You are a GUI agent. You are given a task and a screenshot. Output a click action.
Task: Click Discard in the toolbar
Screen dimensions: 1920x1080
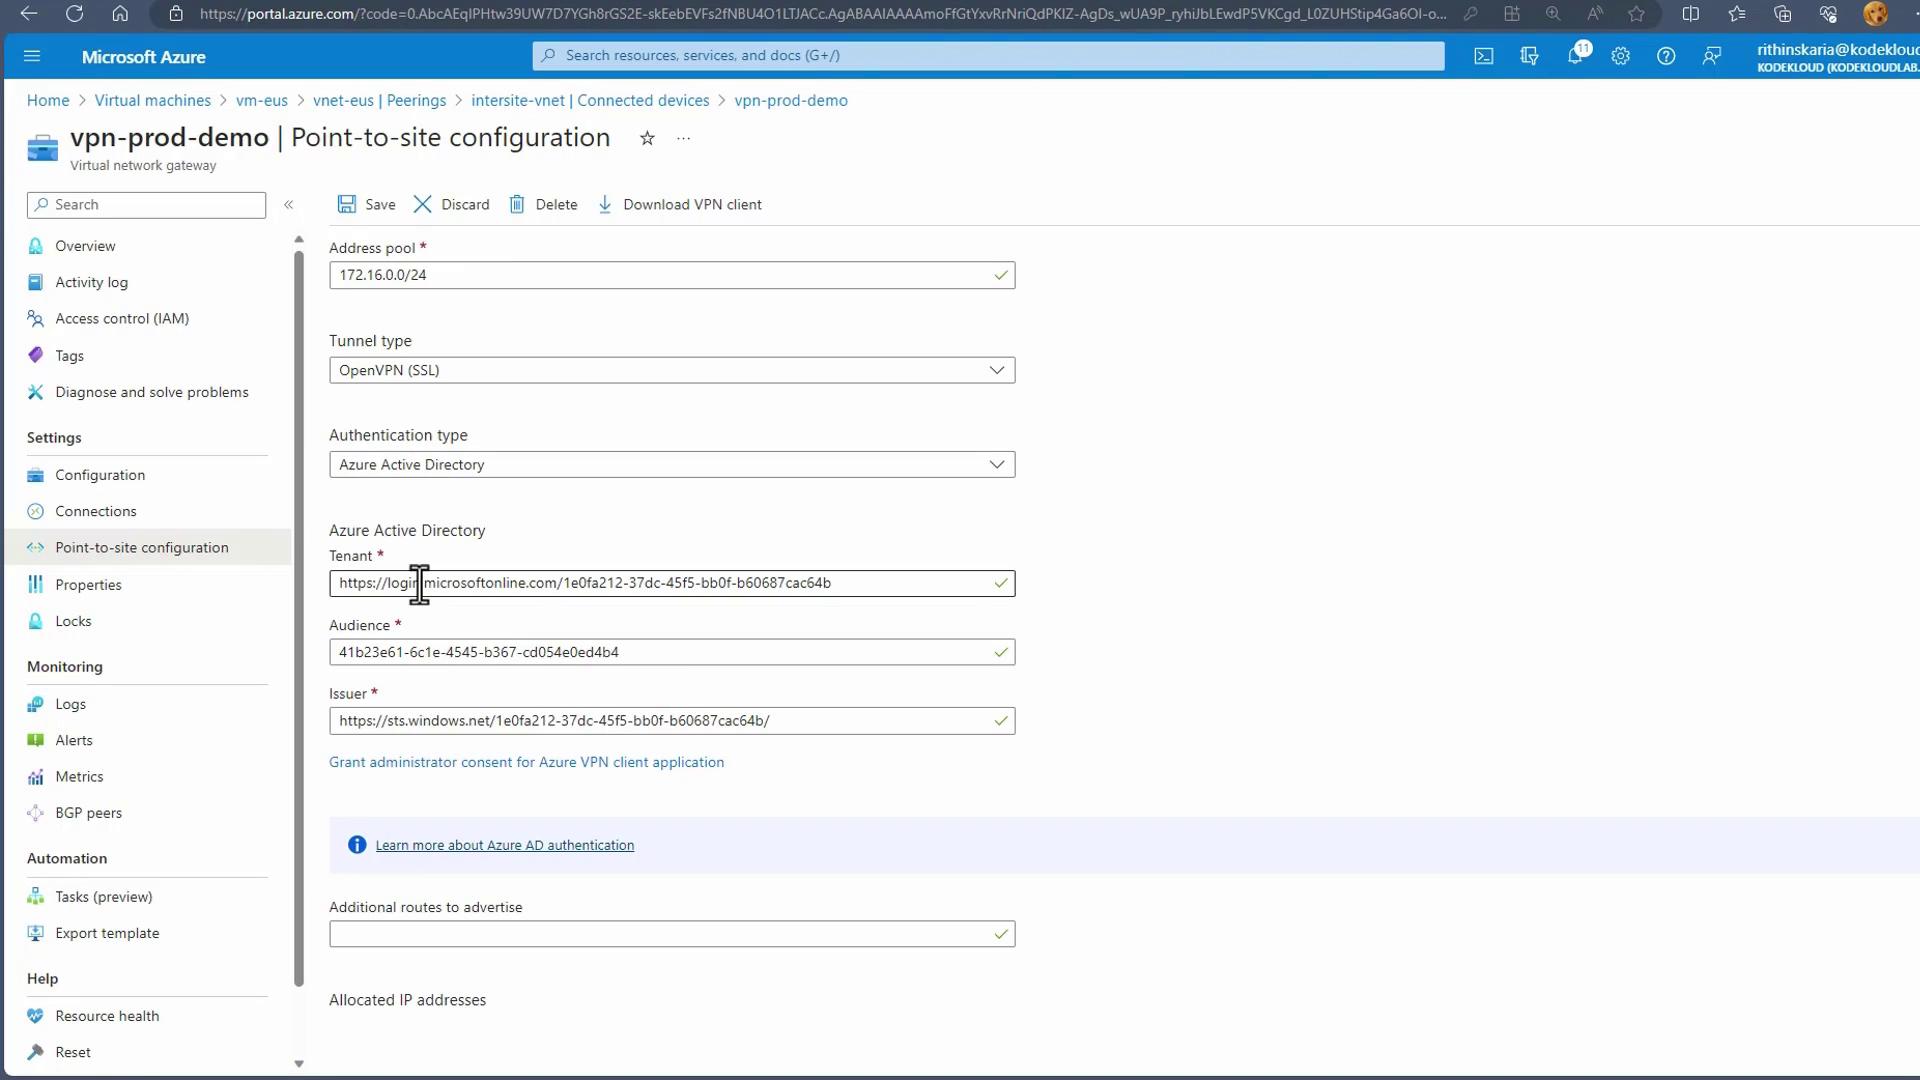452,204
